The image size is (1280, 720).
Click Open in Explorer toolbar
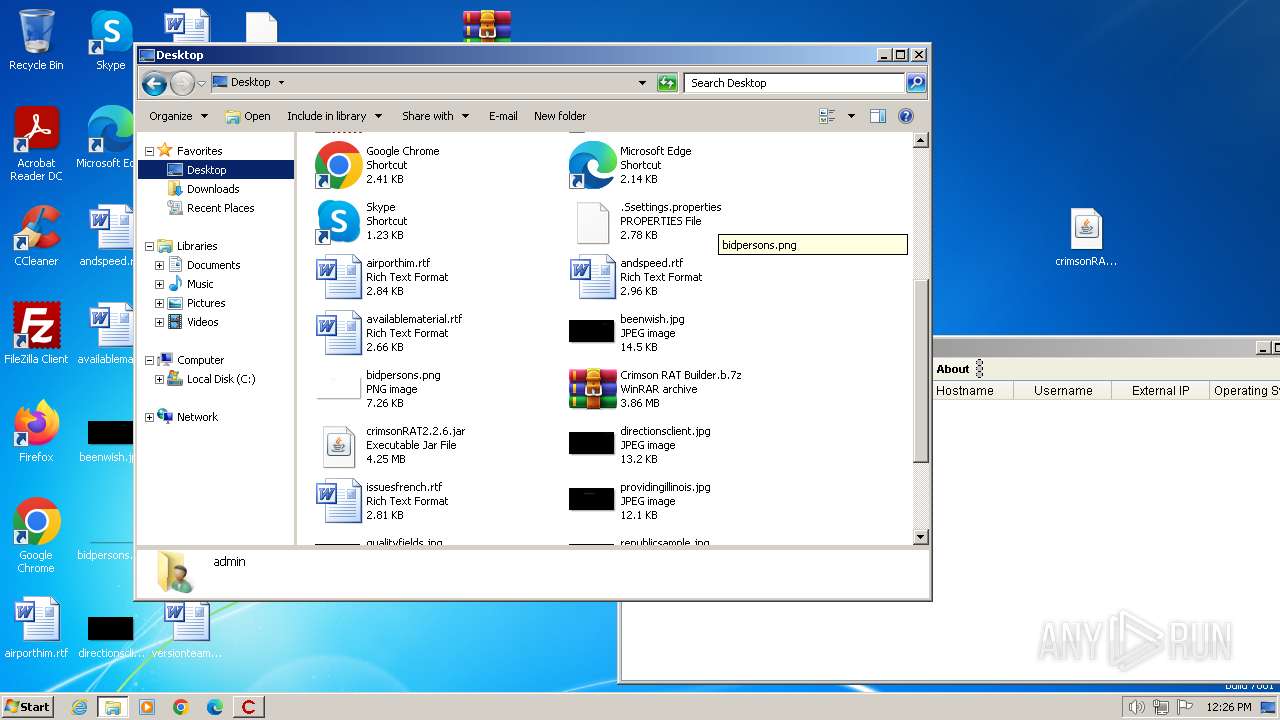(x=248, y=116)
